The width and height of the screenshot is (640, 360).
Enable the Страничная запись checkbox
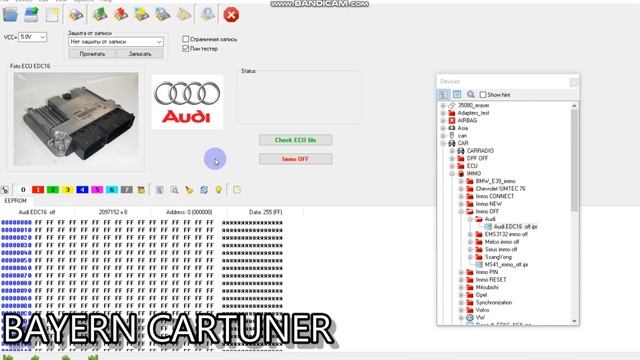(186, 39)
